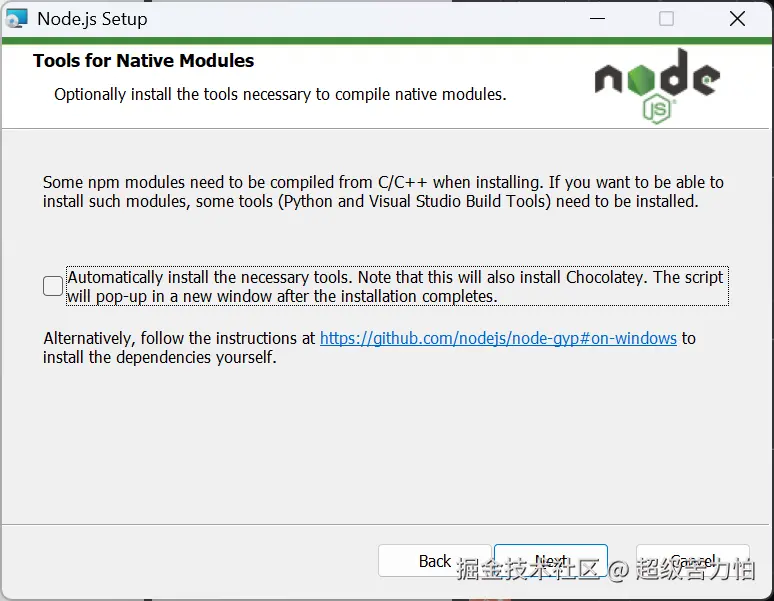This screenshot has height=601, width=774.
Task: Open the node-gyp on-windows GitHub link
Action: 498,338
